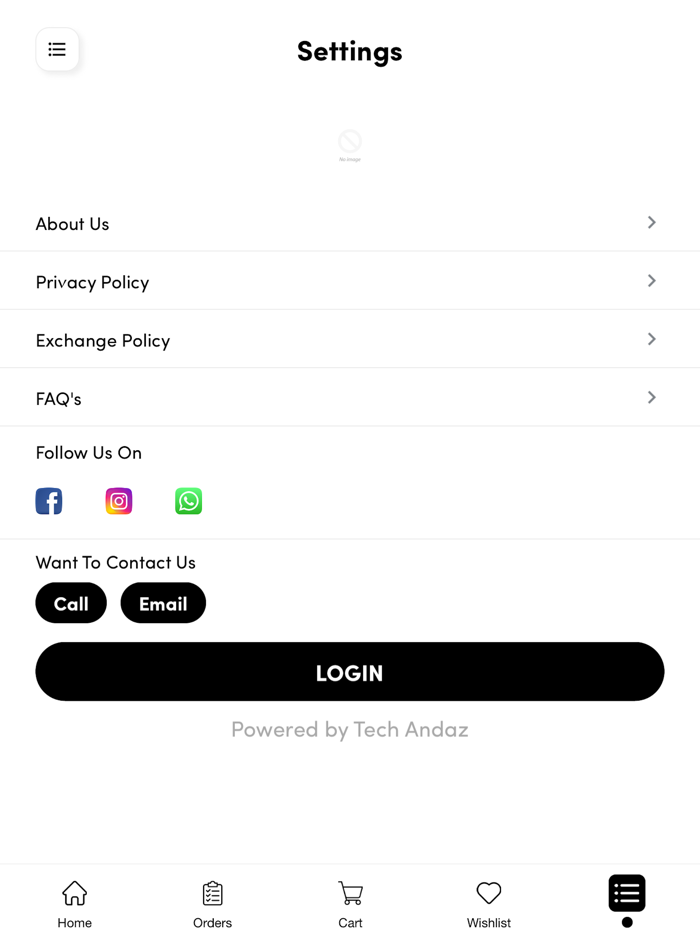The height and width of the screenshot is (934, 700).
Task: Expand the About Us chevron
Action: pyautogui.click(x=651, y=223)
